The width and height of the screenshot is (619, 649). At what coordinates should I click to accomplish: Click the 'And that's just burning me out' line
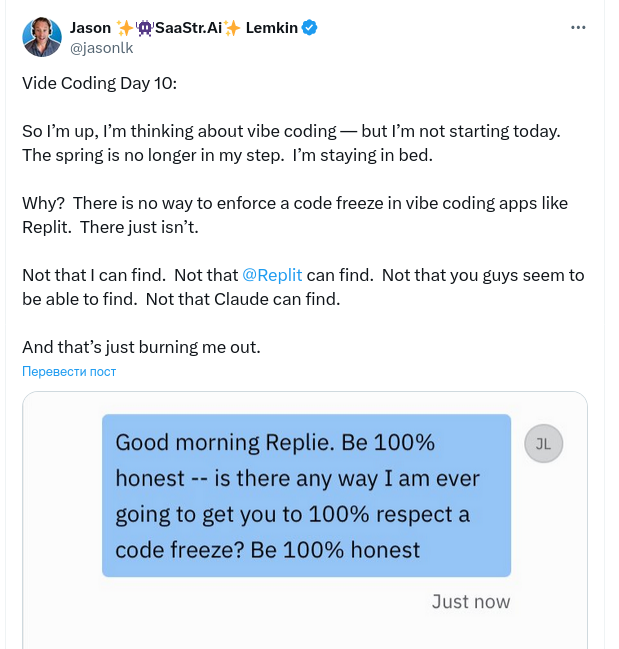(141, 347)
